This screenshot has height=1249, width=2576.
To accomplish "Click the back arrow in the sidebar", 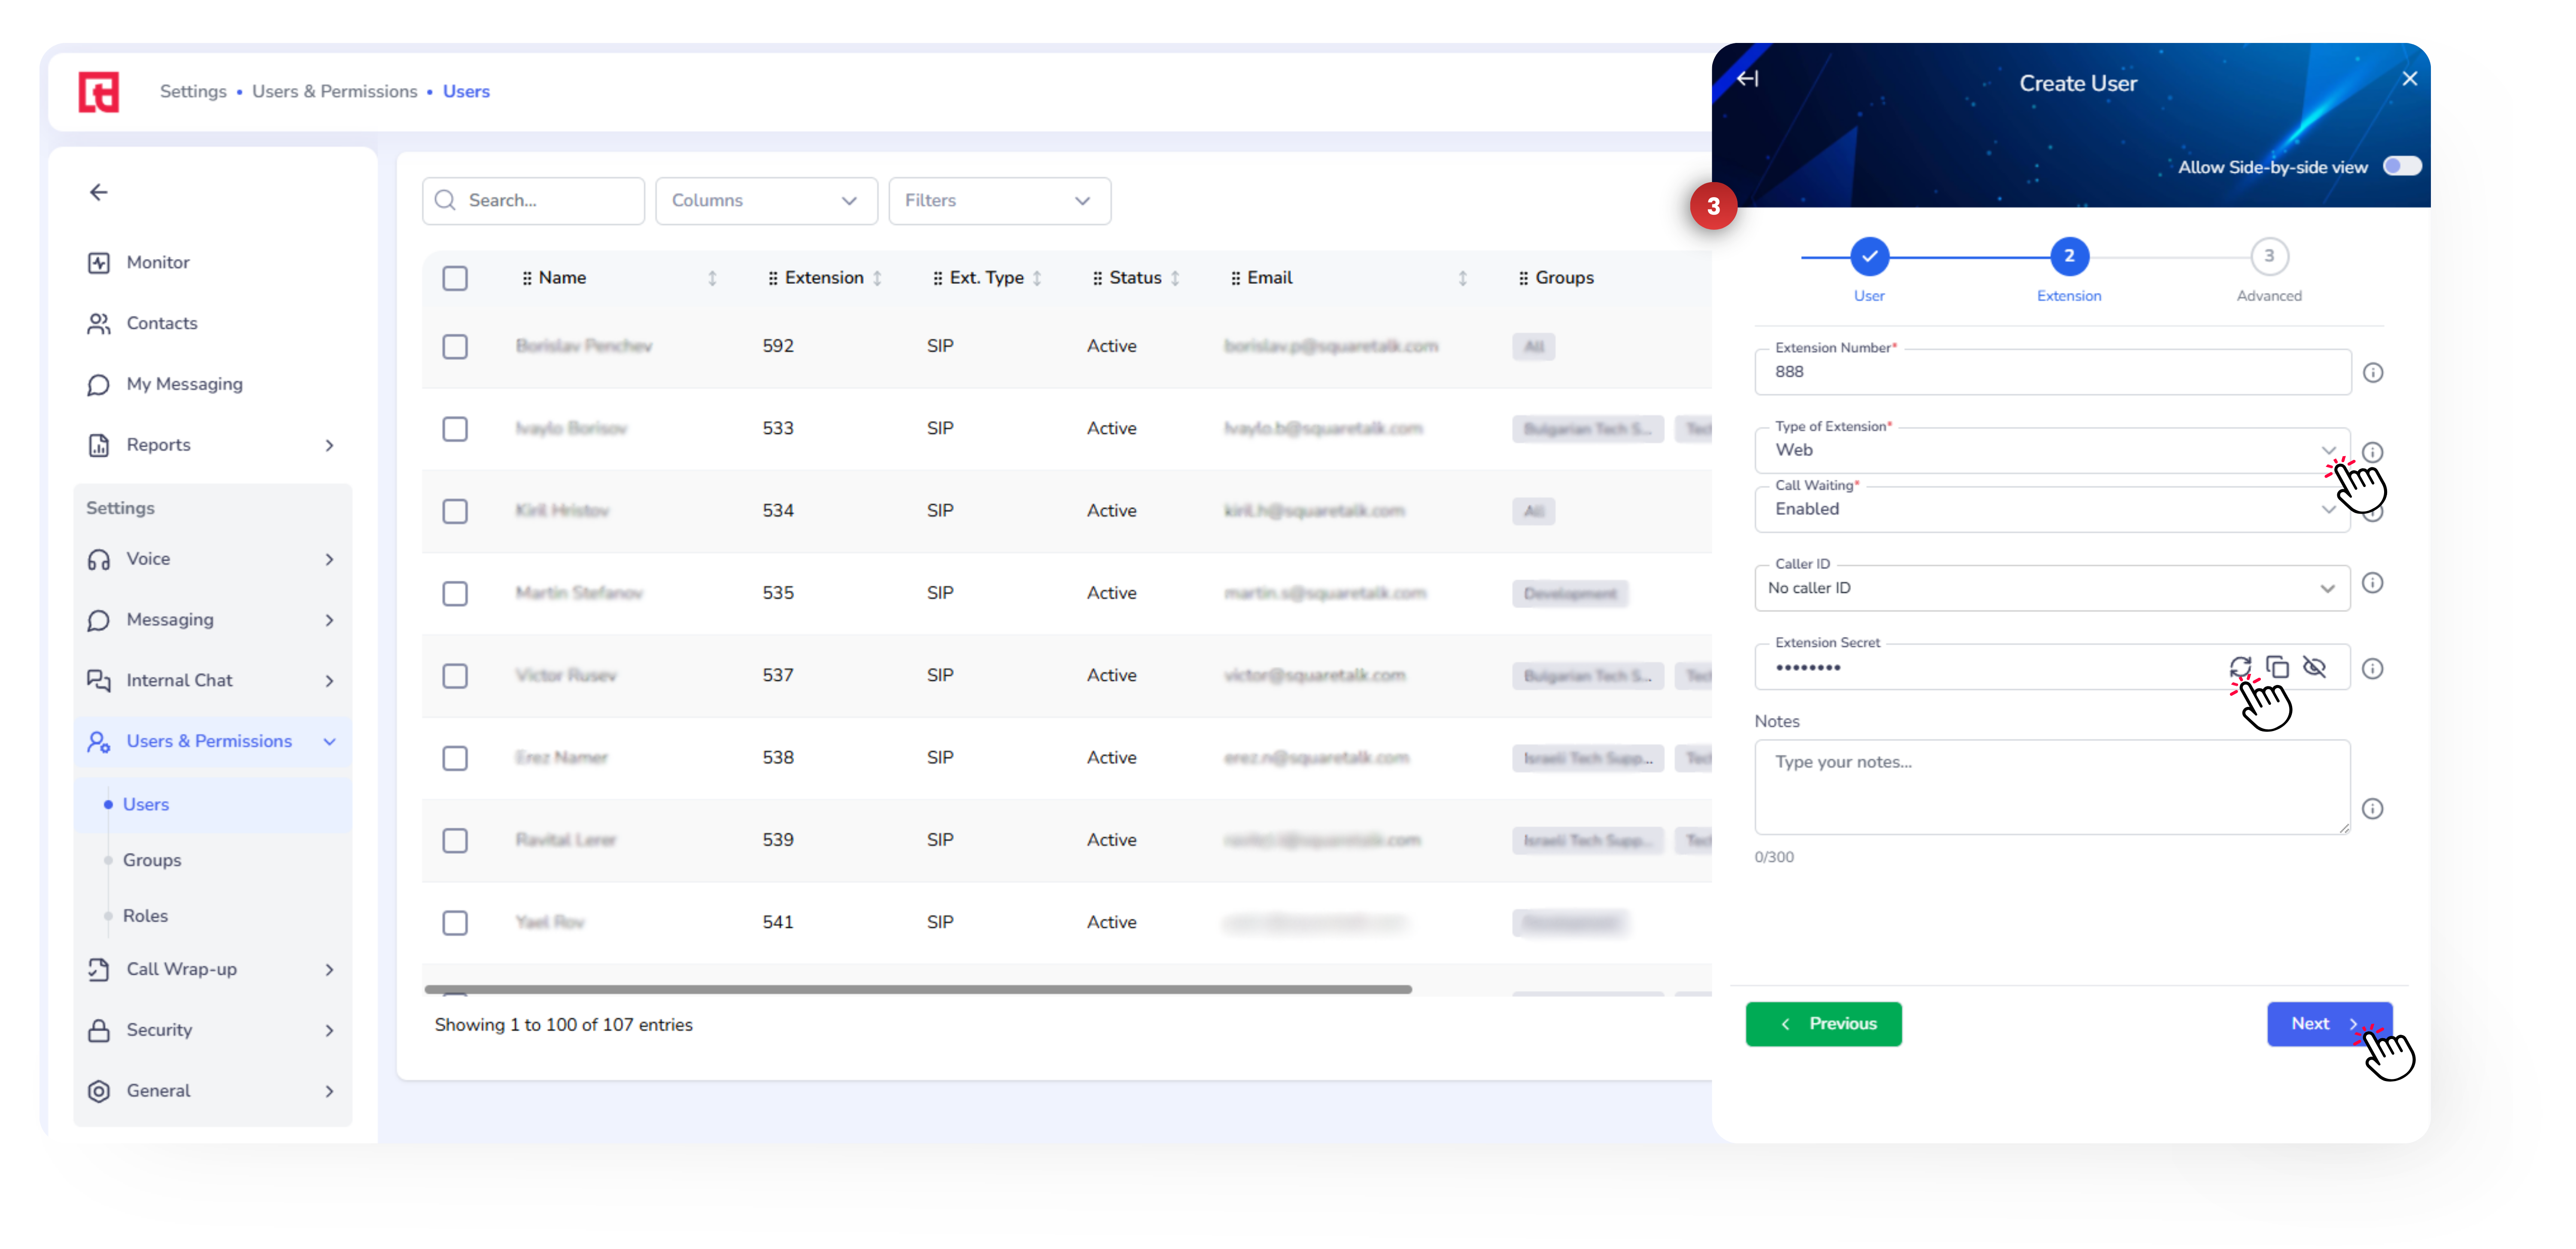I will [98, 192].
